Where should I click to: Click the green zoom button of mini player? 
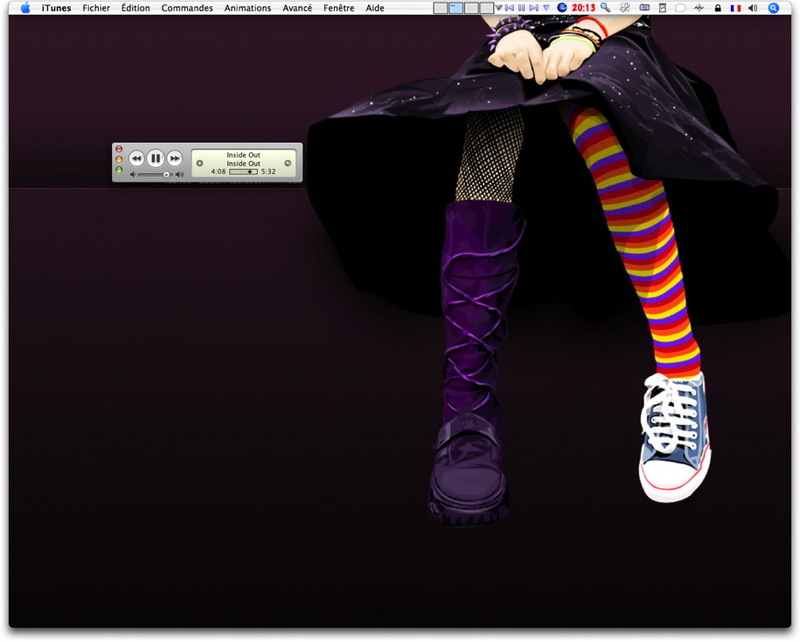tap(119, 169)
